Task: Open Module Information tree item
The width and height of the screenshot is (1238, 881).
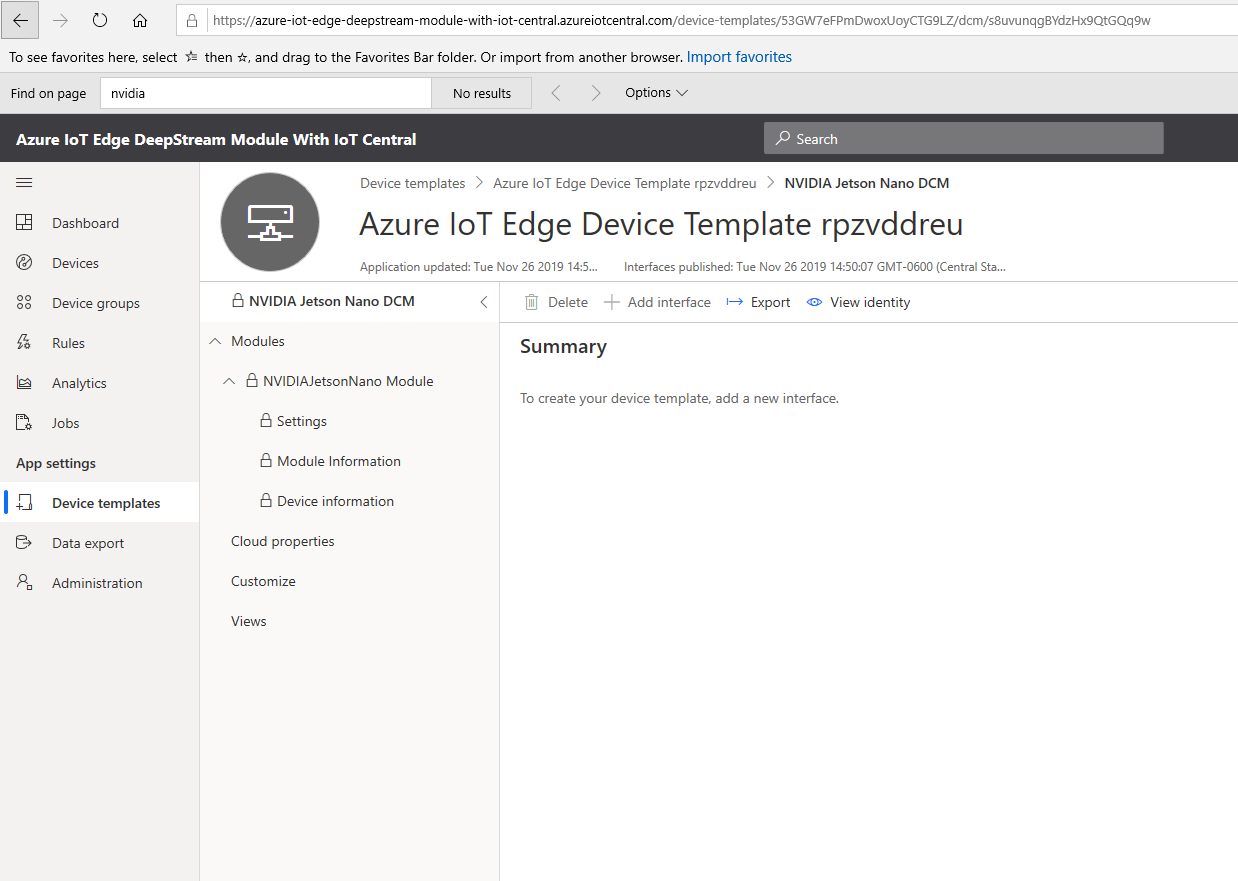Action: point(339,461)
